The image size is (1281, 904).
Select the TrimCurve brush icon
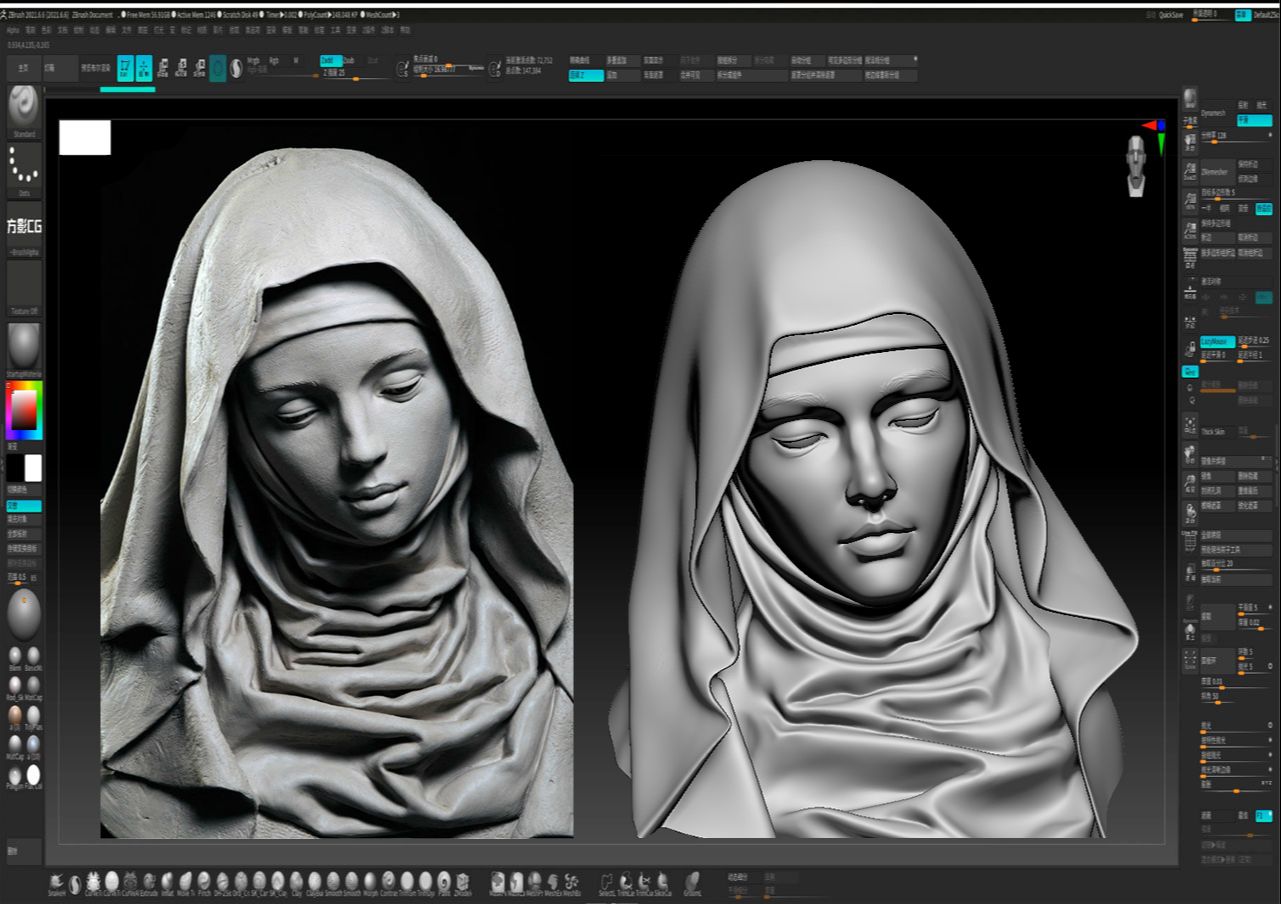coord(644,882)
